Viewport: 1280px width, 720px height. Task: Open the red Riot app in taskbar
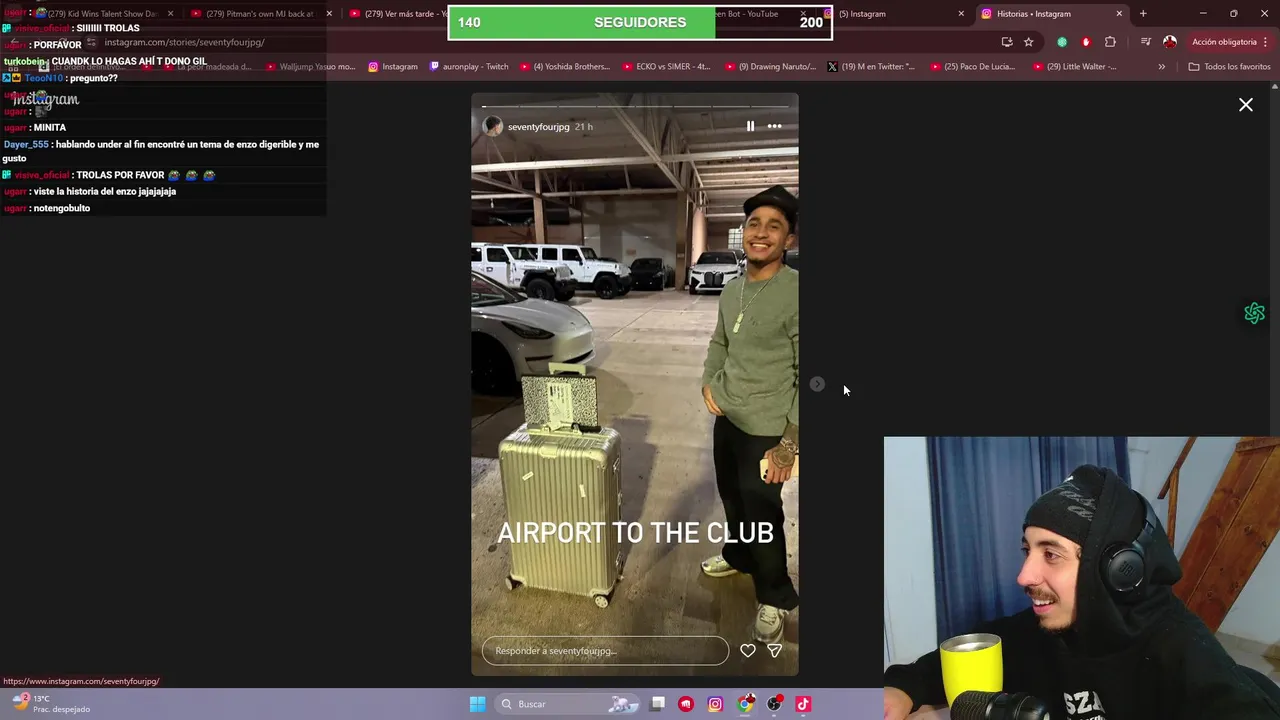pyautogui.click(x=686, y=704)
